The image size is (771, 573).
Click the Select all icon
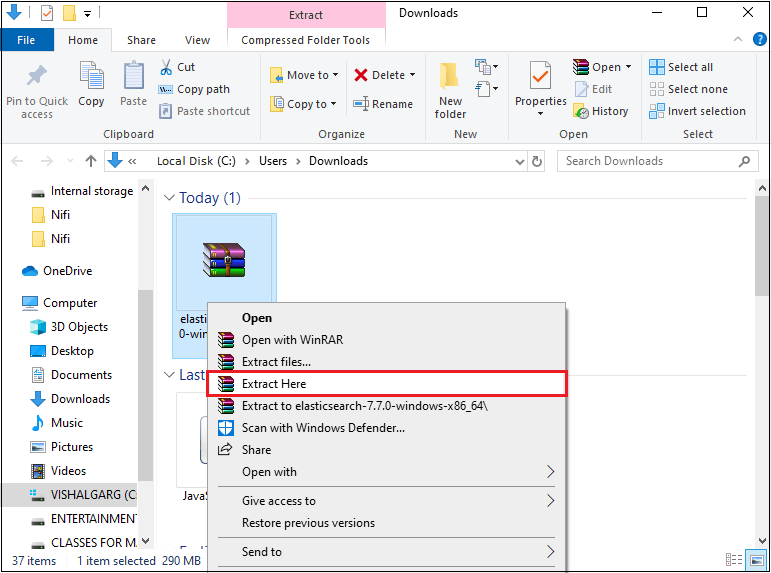tap(656, 67)
